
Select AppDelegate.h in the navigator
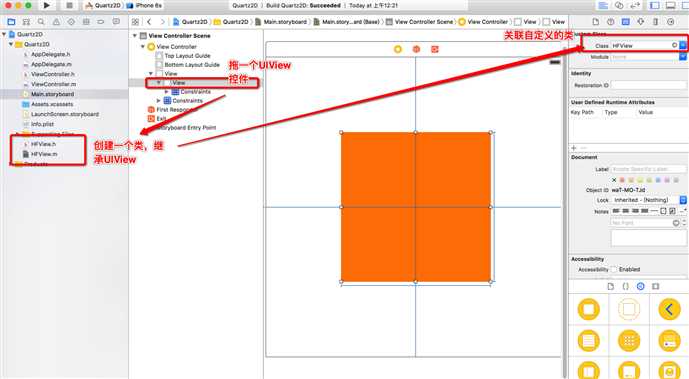51,54
